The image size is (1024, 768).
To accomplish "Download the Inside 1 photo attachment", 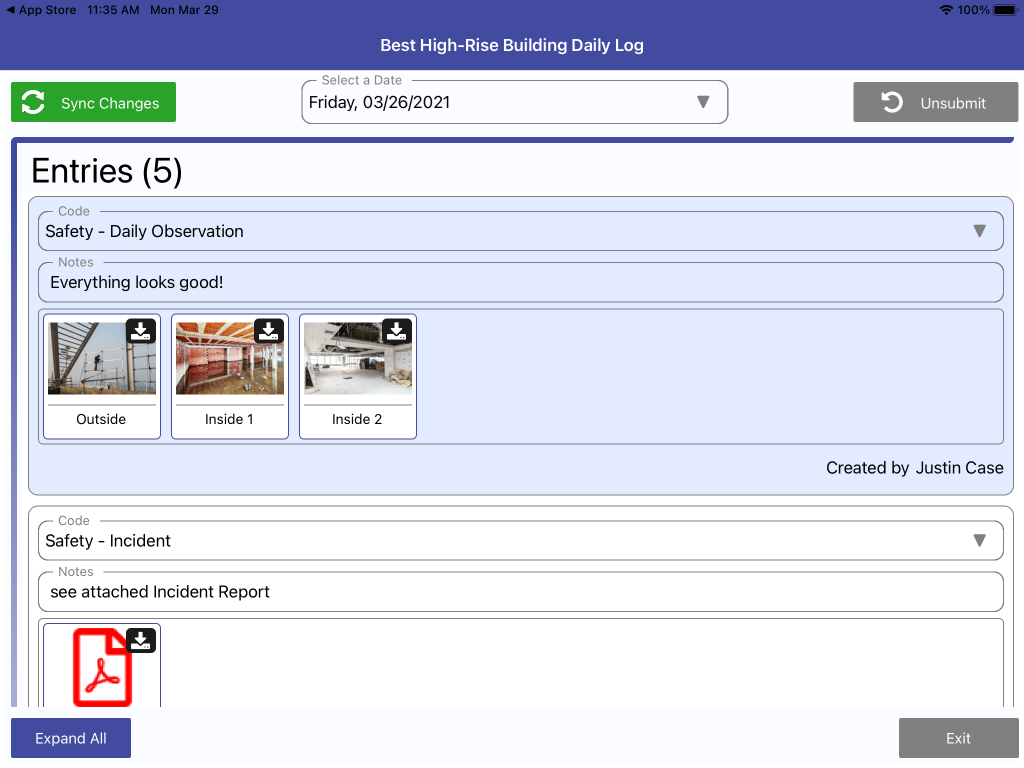I will click(x=269, y=331).
